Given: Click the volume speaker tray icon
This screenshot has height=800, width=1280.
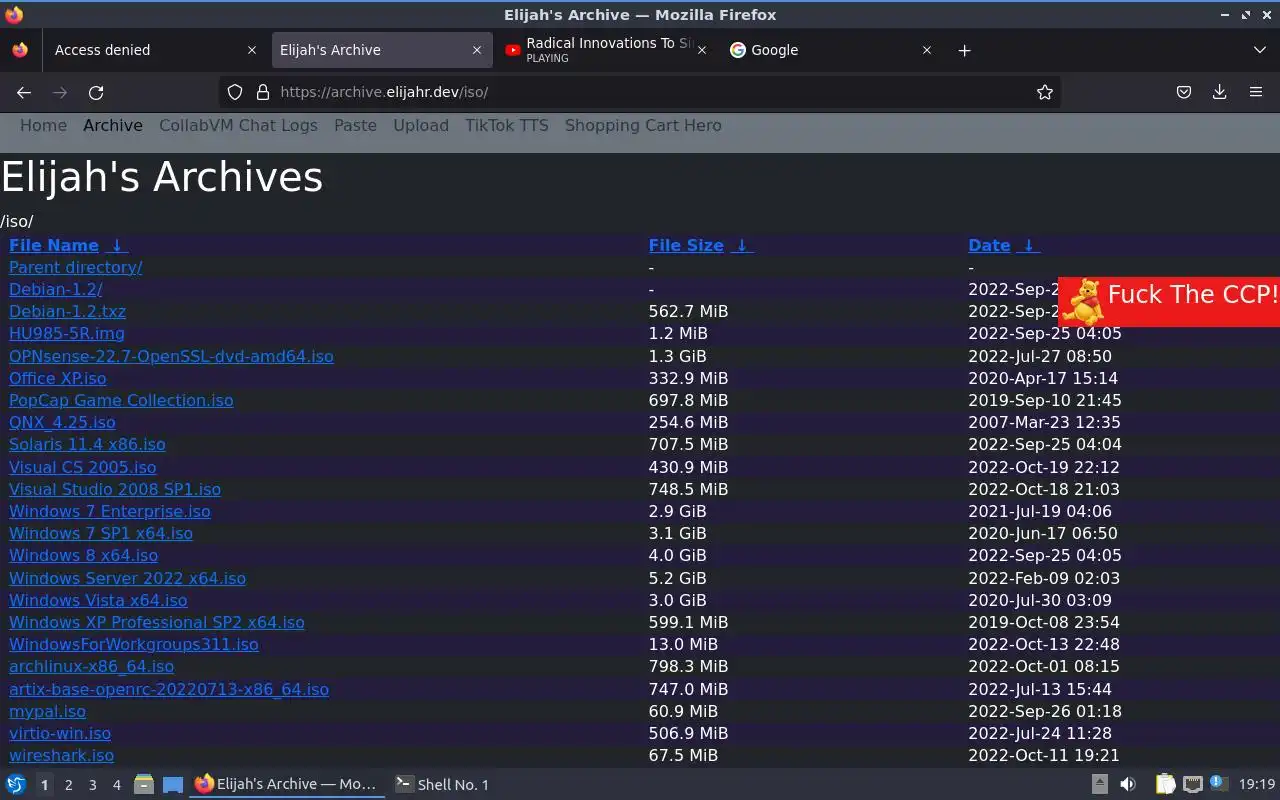Looking at the screenshot, I should (1127, 784).
